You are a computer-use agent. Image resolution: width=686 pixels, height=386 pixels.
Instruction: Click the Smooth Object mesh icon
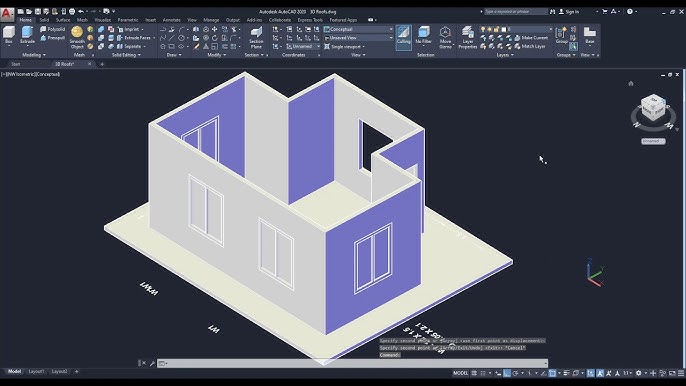click(x=77, y=37)
